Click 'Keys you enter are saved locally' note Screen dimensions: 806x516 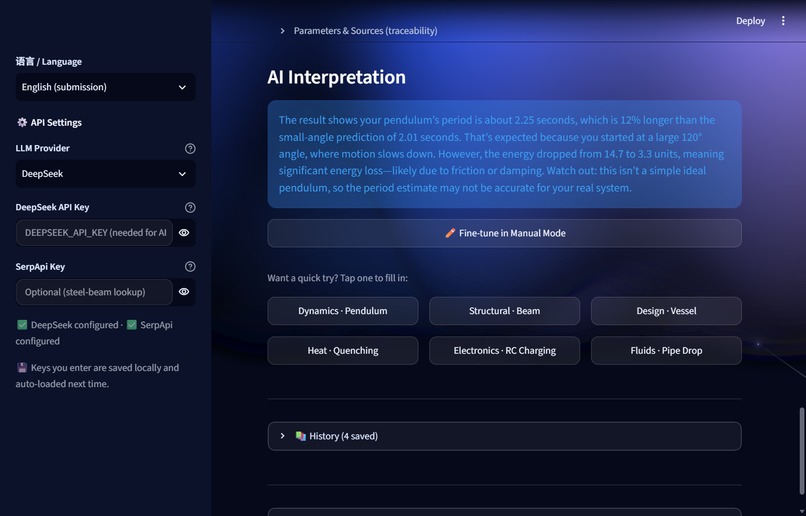tap(97, 376)
